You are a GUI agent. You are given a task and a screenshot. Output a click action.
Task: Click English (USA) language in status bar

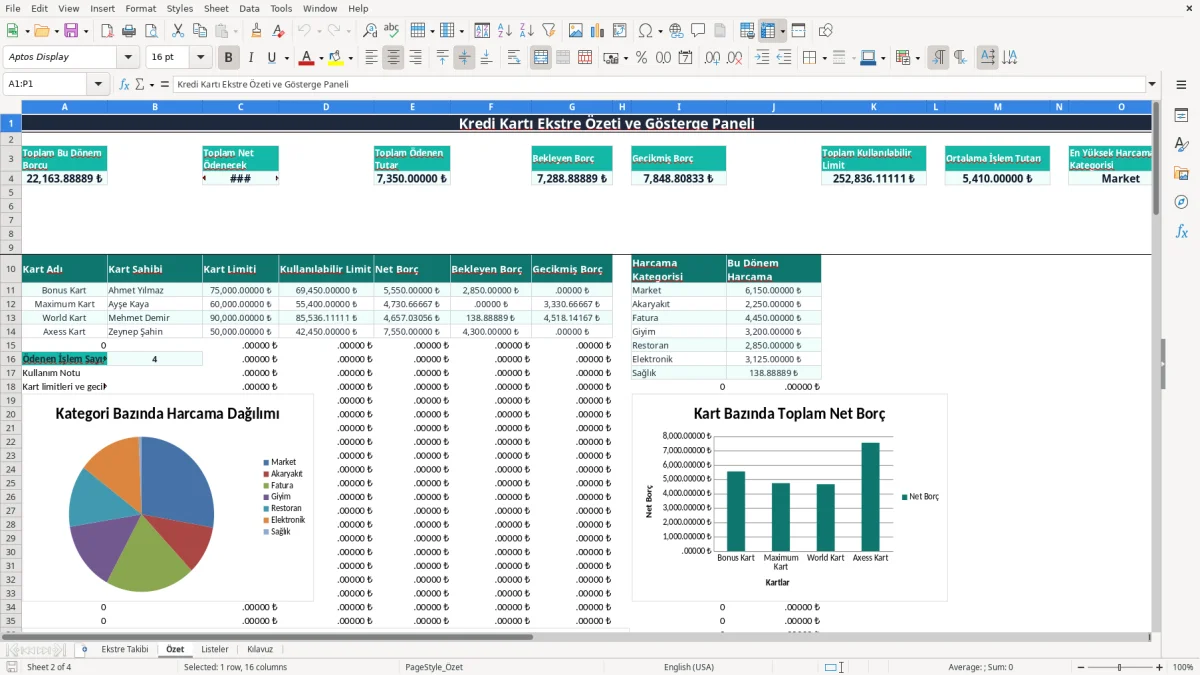[x=689, y=667]
